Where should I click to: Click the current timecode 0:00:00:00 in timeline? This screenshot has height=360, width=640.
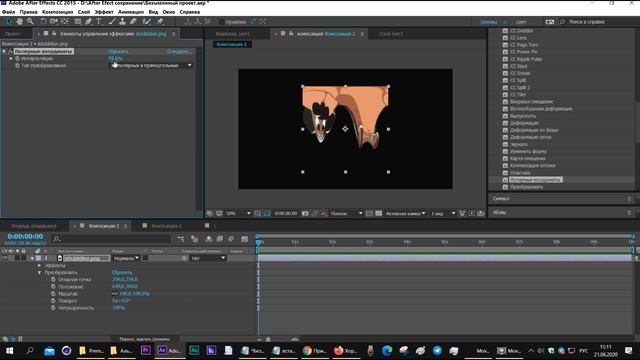point(25,236)
